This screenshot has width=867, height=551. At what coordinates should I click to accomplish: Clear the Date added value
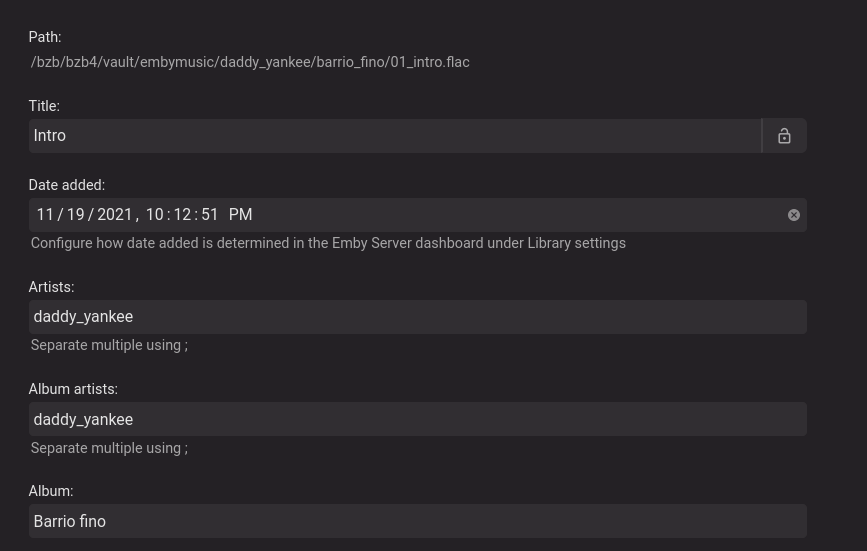pos(794,215)
